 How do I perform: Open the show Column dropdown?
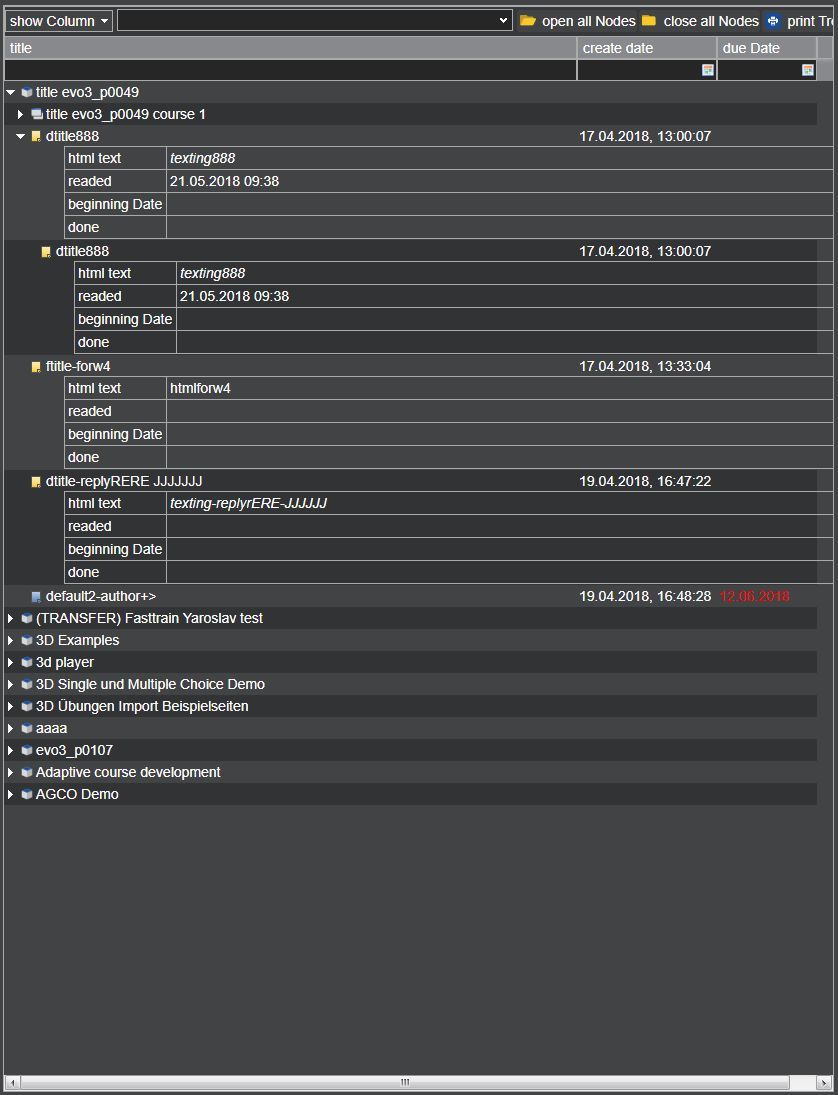coord(59,21)
